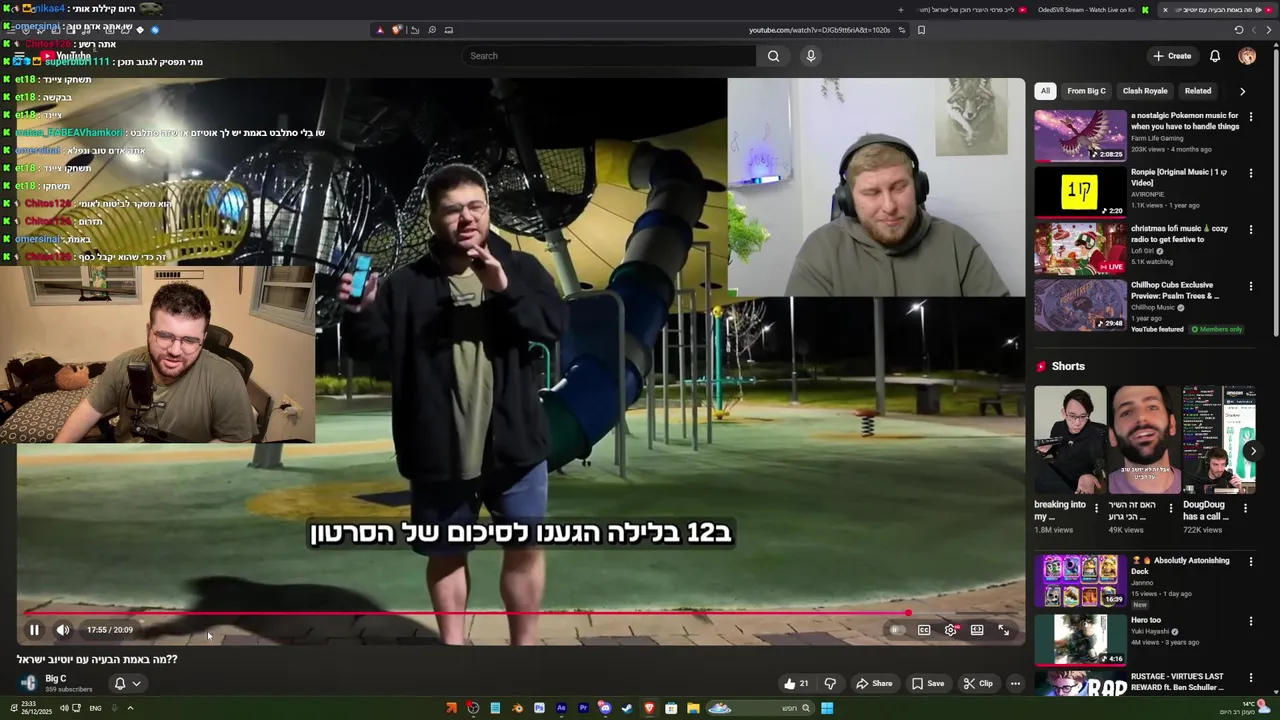1280x720 pixels.
Task: Click the Brave Rewards triangle icon
Action: pos(380,30)
